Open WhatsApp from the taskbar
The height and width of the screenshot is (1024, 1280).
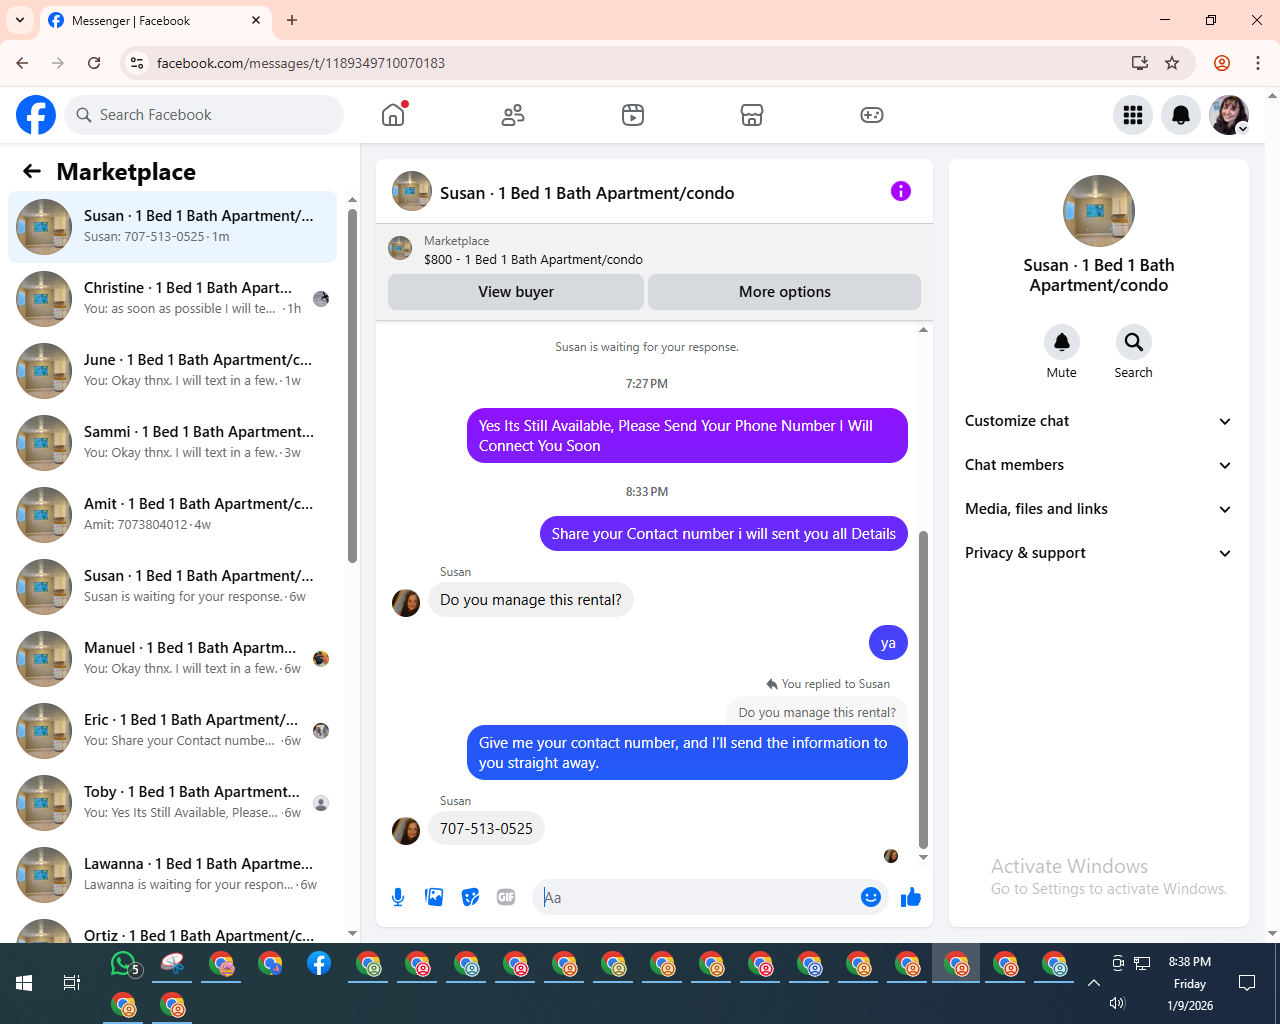[x=123, y=964]
